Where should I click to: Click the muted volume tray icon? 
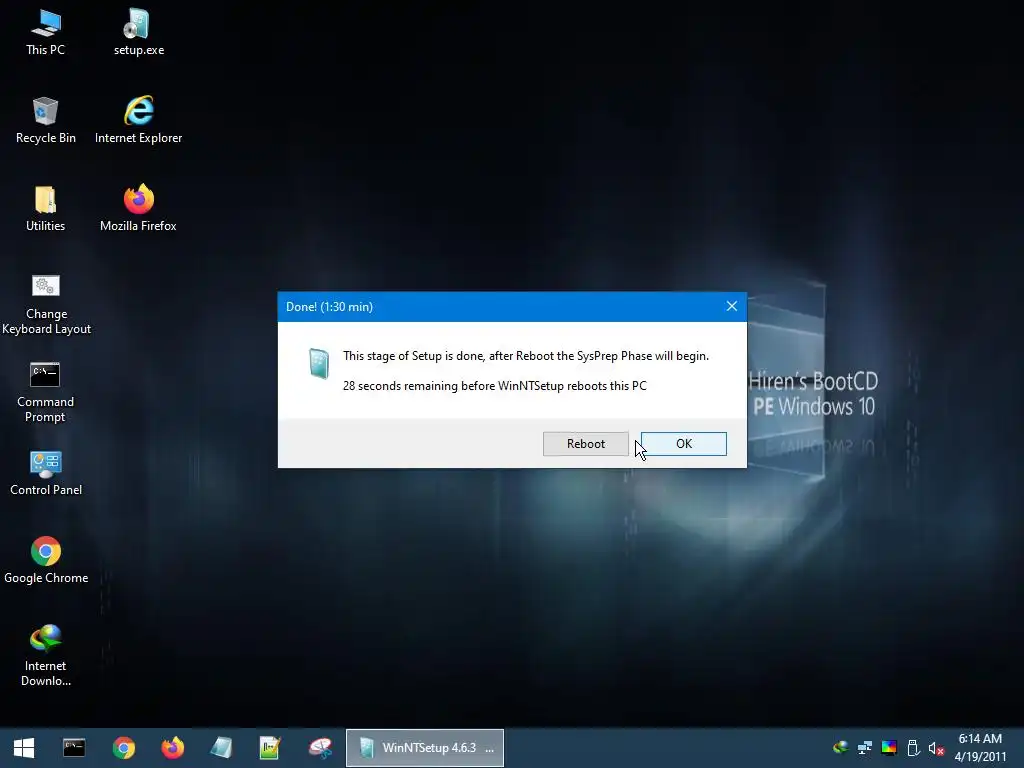coord(936,748)
